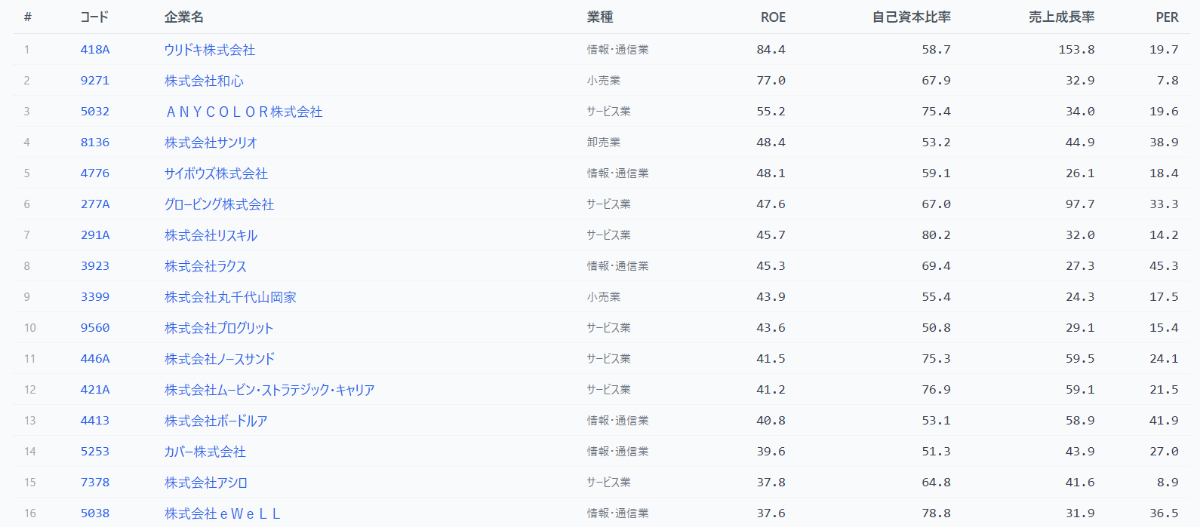Open stock code link 5038

coord(95,514)
